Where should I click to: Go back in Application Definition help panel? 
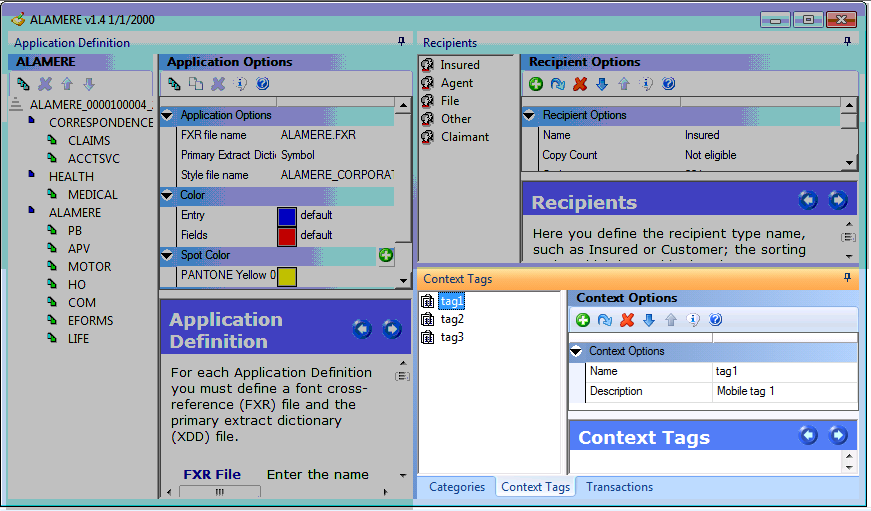click(x=362, y=329)
